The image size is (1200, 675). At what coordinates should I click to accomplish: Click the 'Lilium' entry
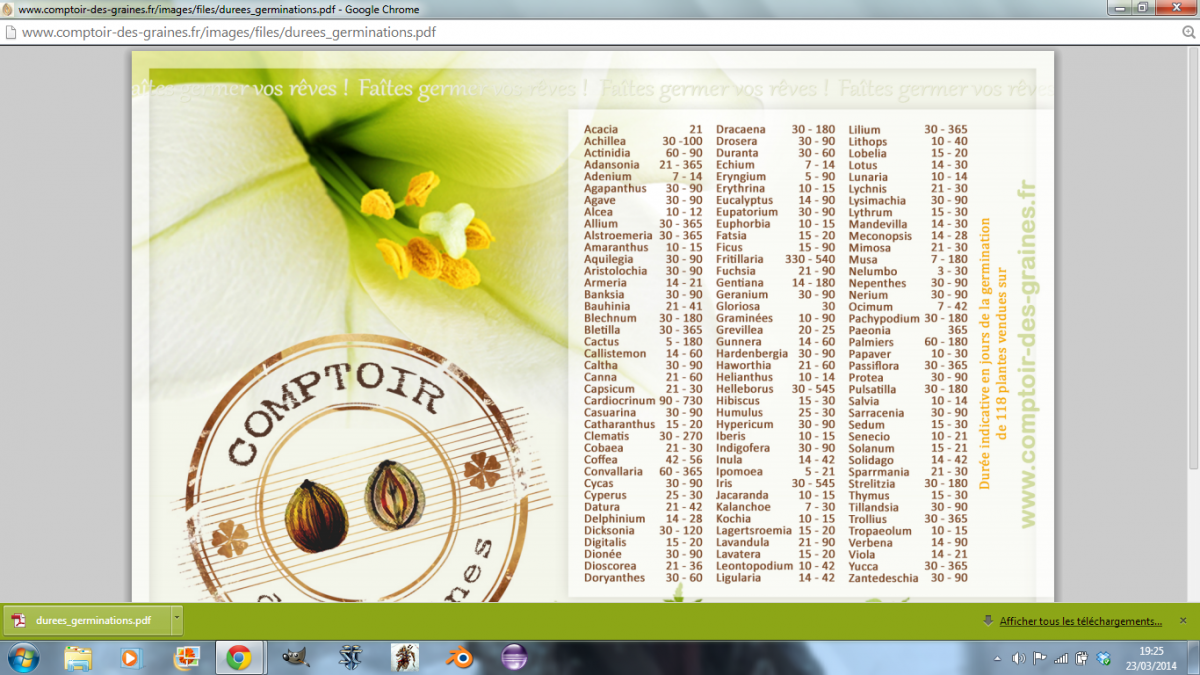click(x=864, y=130)
